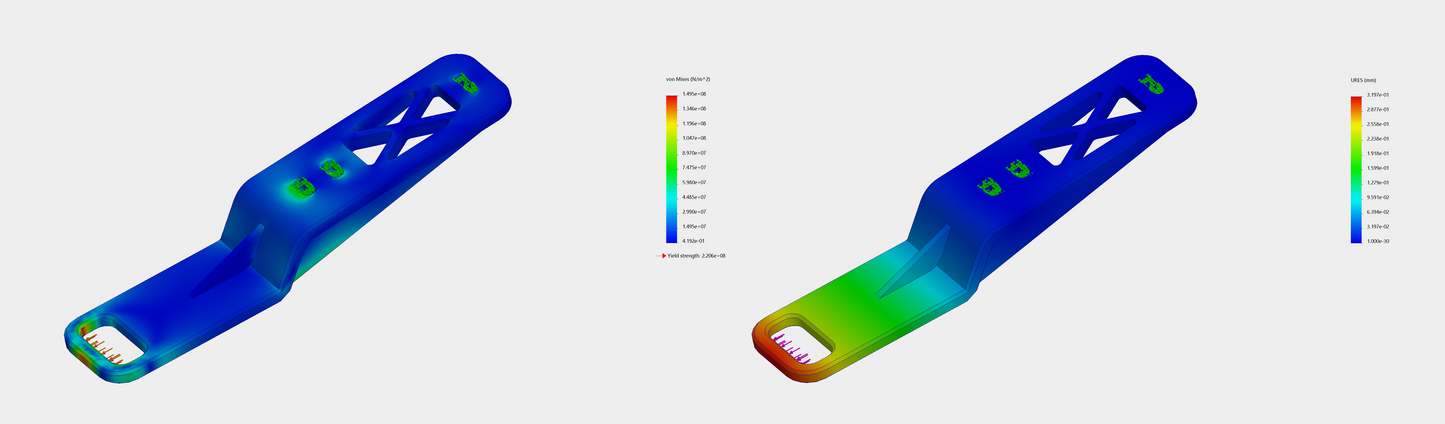The image size is (1445, 424).
Task: Click the von Mises (N/m^2) legend title
Action: [687, 78]
